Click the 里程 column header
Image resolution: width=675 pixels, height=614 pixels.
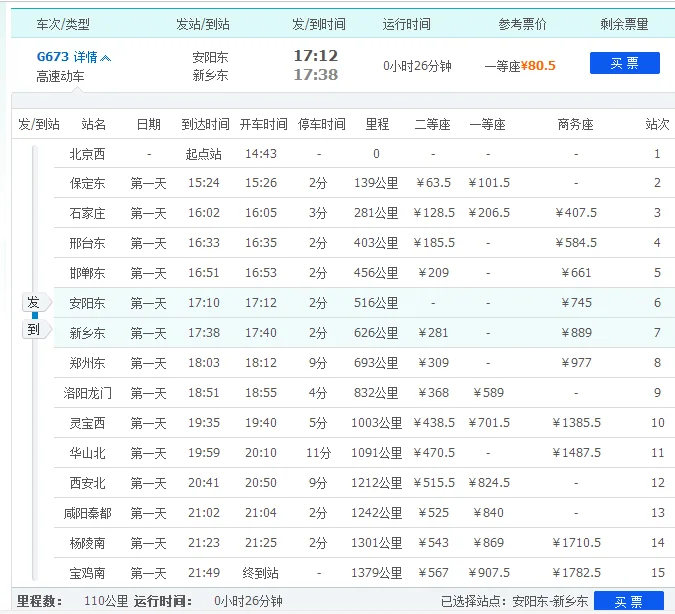(x=377, y=124)
